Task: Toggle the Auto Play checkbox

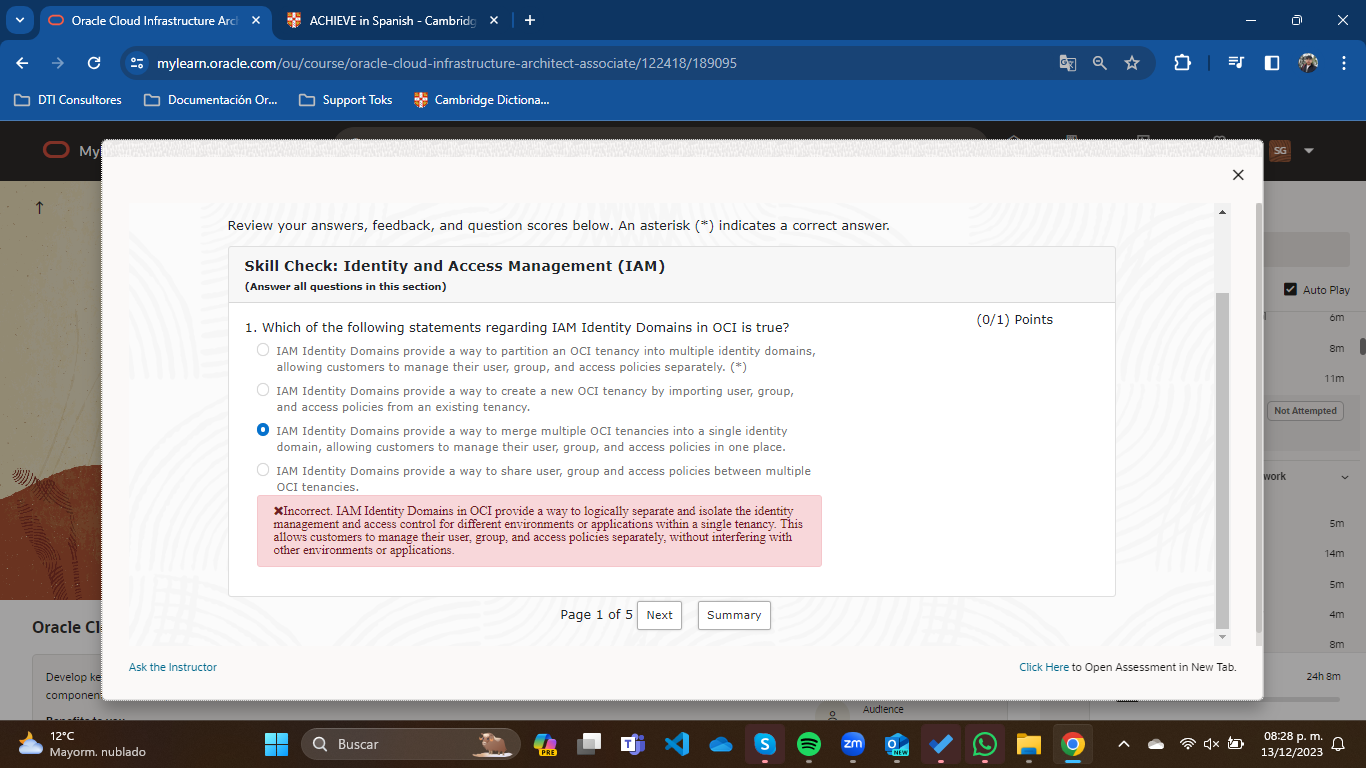Action: (1290, 289)
